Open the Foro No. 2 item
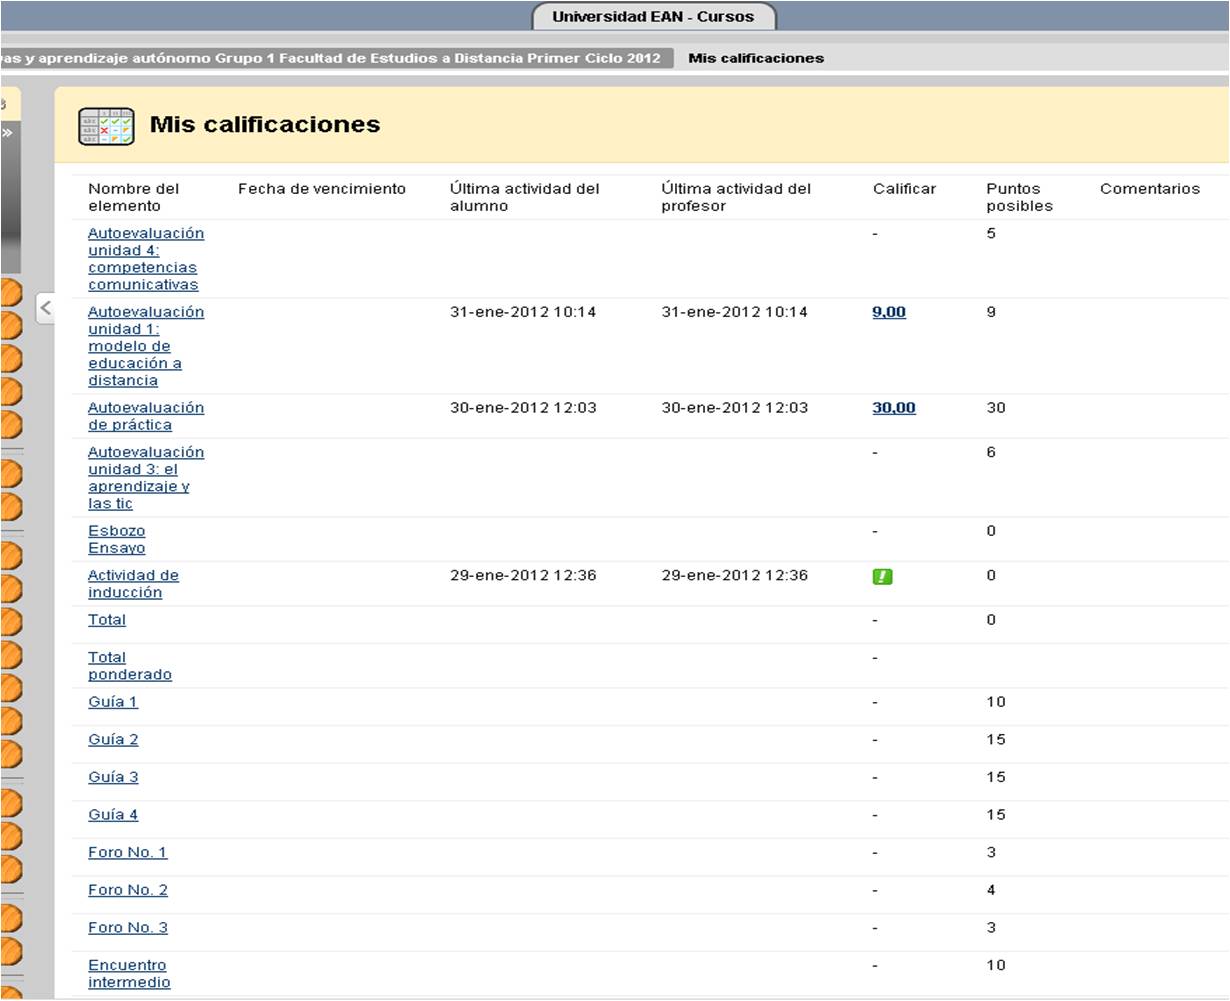Screen dimensions: 1230x1001 click(127, 890)
